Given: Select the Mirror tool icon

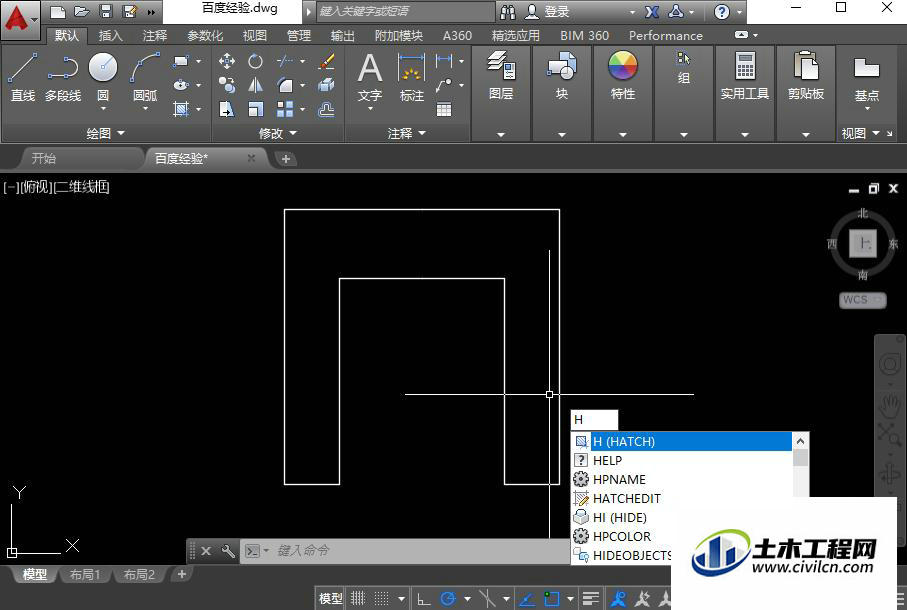Looking at the screenshot, I should (x=255, y=85).
